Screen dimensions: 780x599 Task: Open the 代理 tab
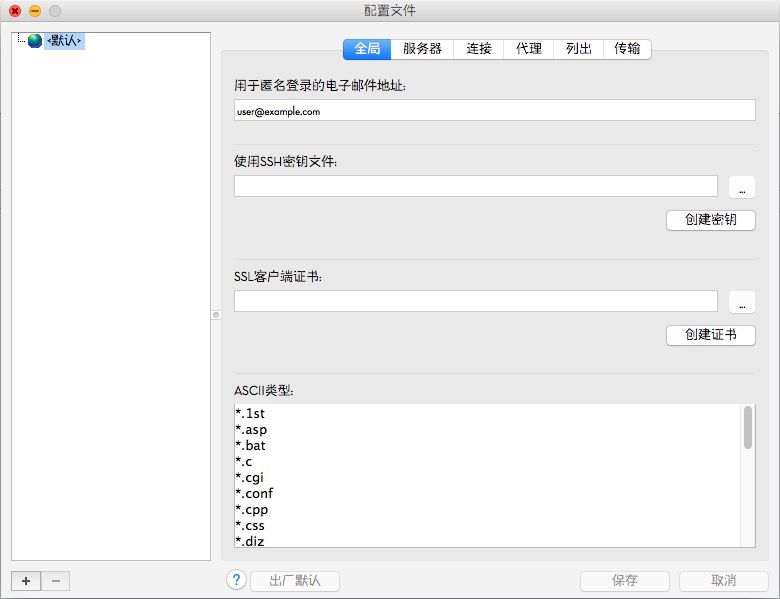tap(528, 49)
